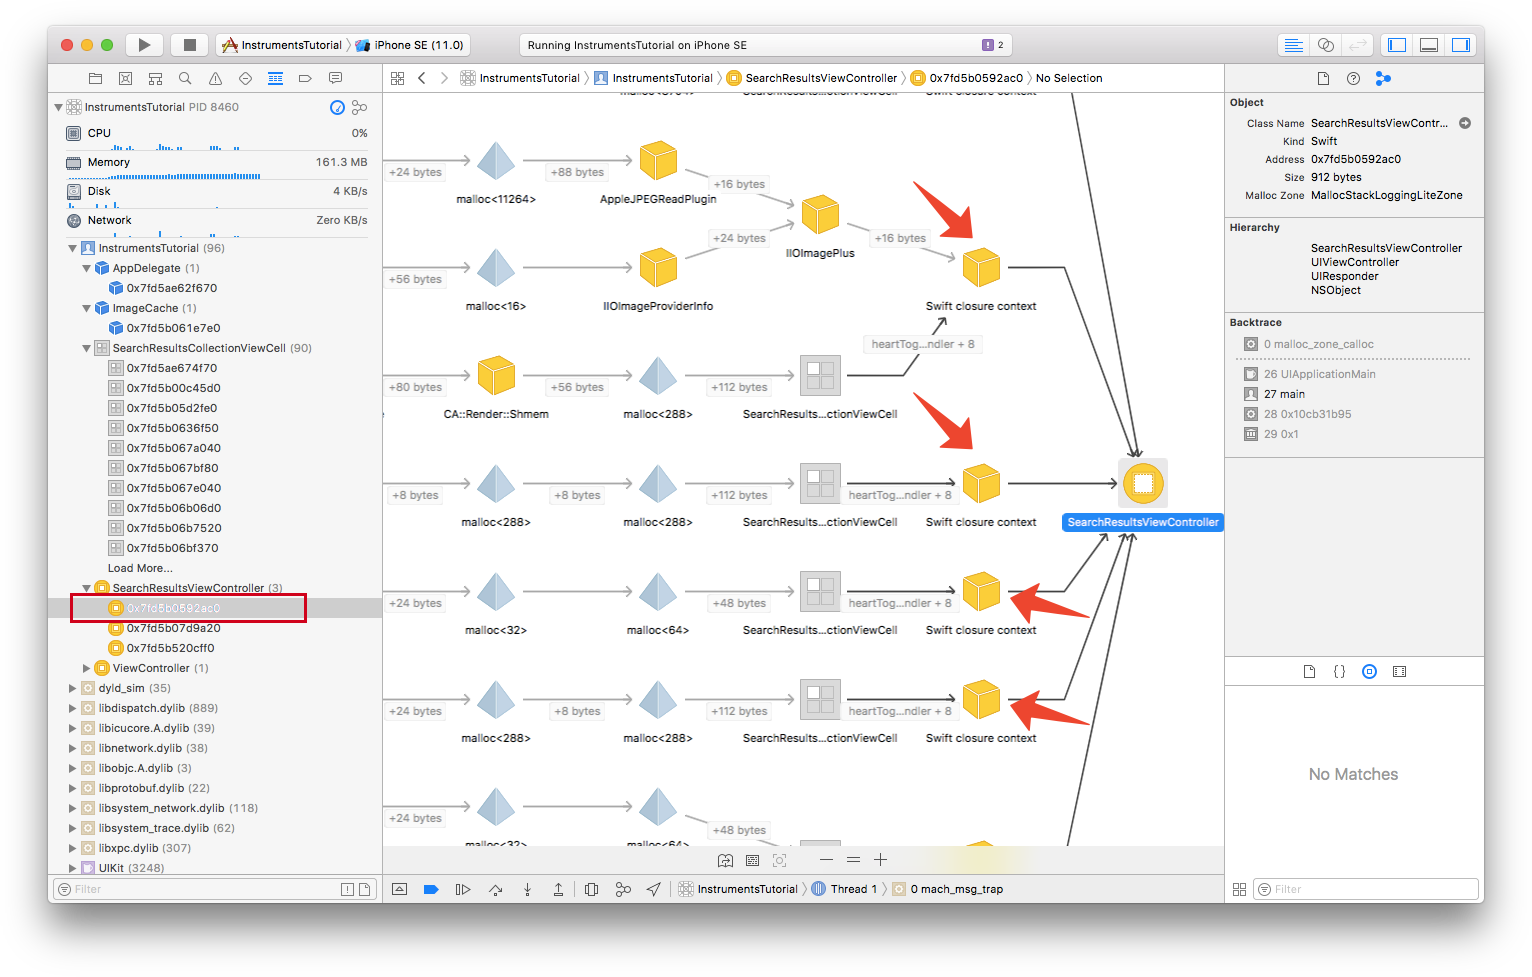The width and height of the screenshot is (1532, 977).
Task: Open the Quick Help inspector tab
Action: click(1353, 78)
